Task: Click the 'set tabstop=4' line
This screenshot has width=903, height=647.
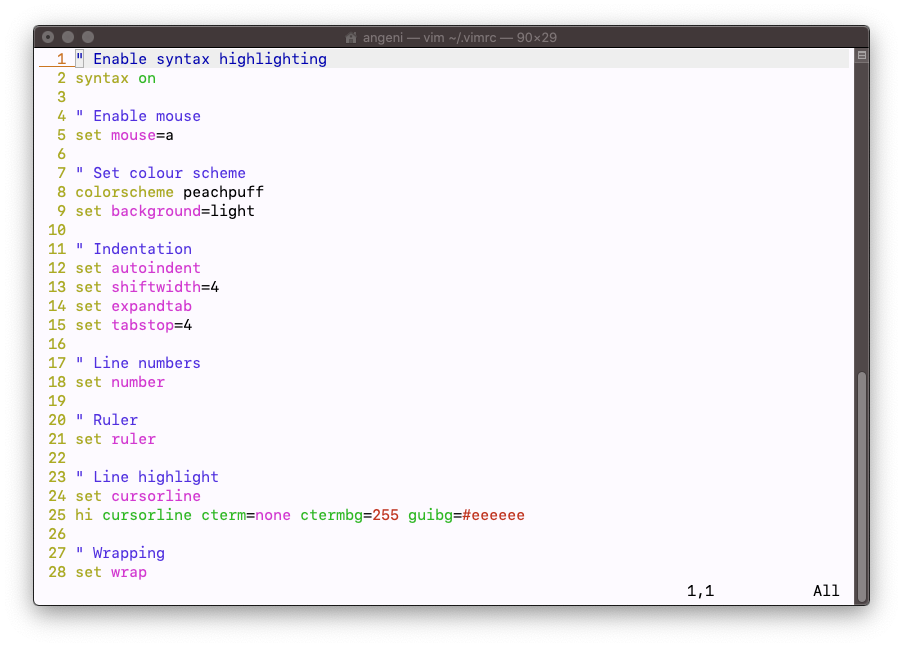Action: click(x=134, y=326)
